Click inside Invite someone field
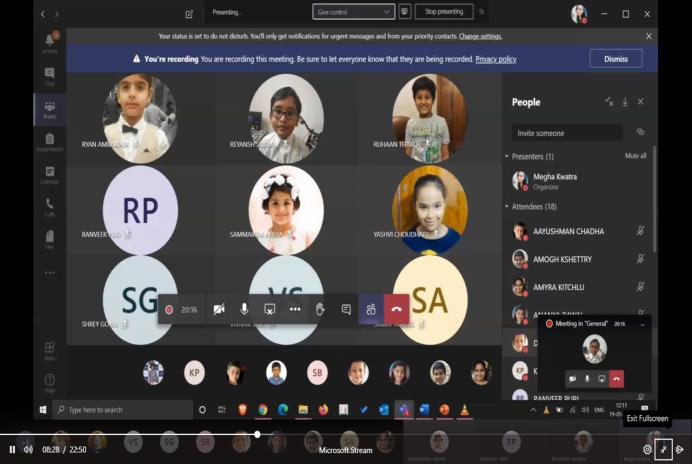692x464 pixels. [567, 132]
